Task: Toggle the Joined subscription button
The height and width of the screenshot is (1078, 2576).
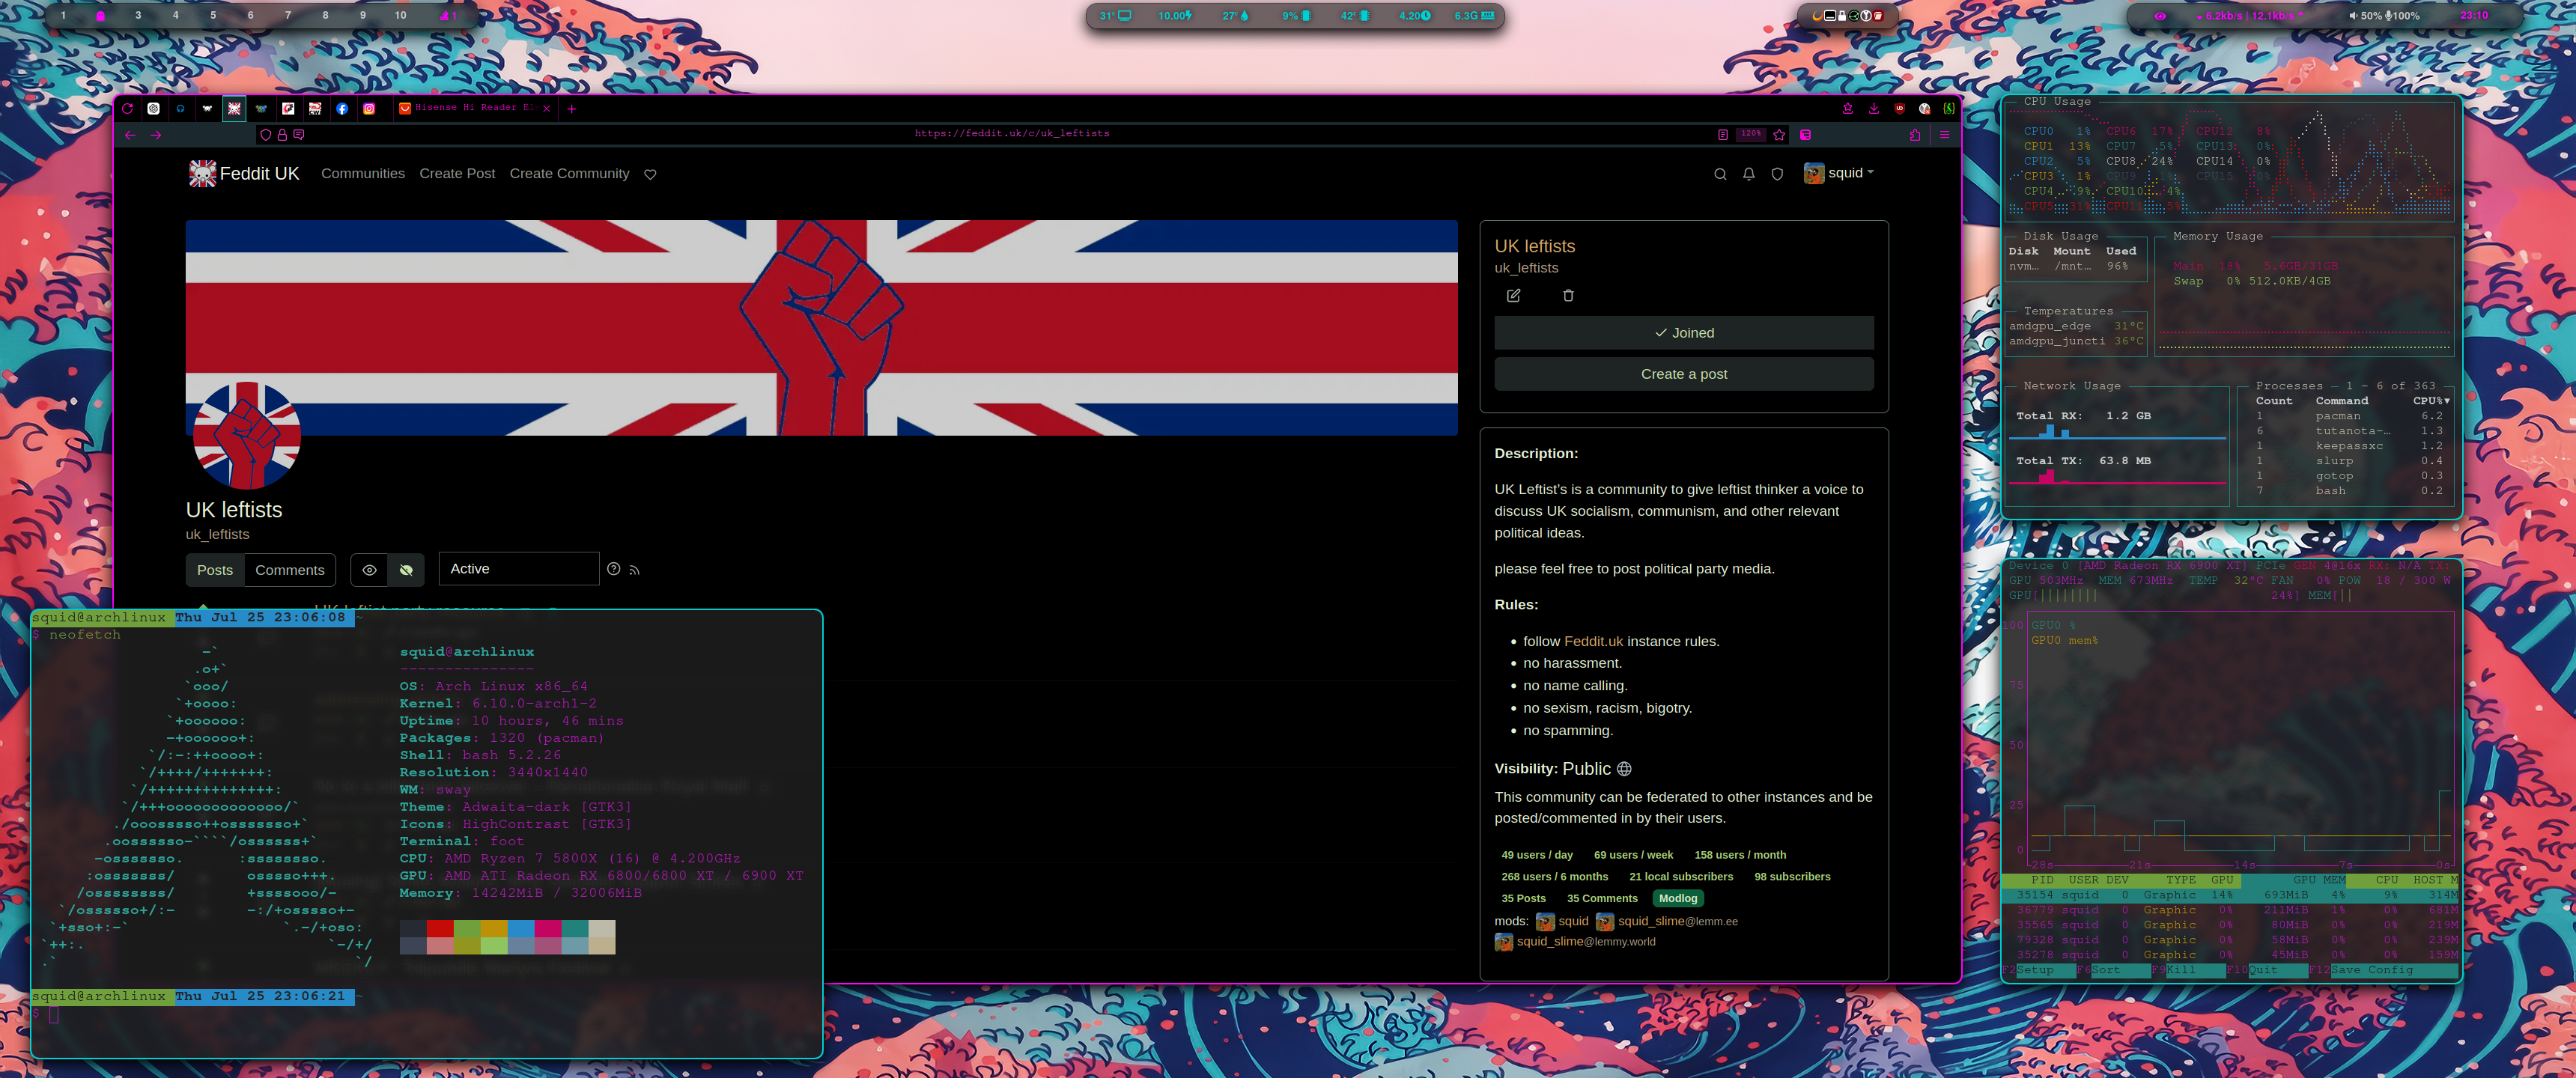Action: [x=1684, y=333]
